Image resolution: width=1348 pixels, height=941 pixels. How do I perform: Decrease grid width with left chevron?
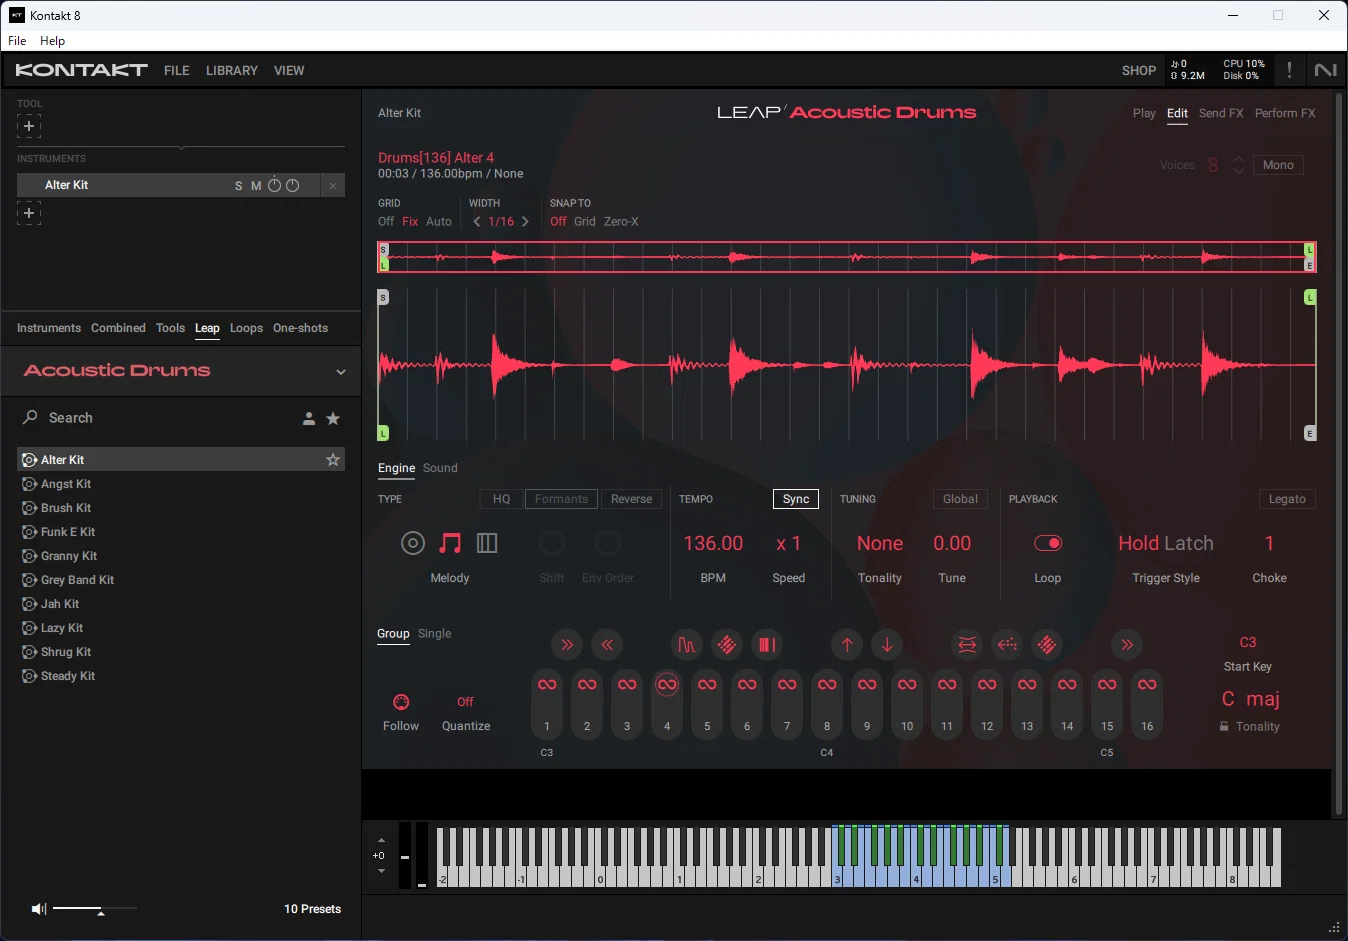[477, 222]
